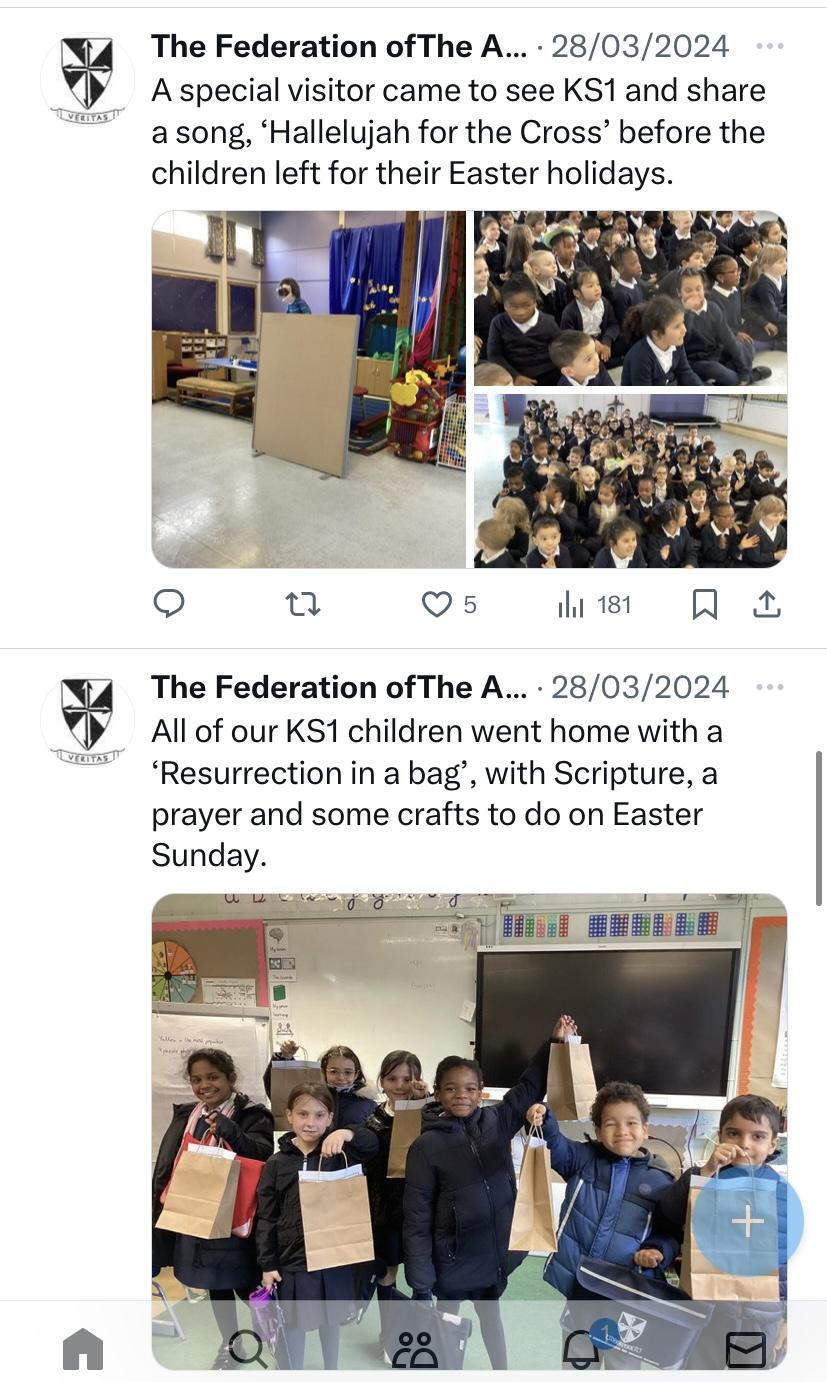Open profile avatar of first tweet
The height and width of the screenshot is (1382, 827).
87,80
